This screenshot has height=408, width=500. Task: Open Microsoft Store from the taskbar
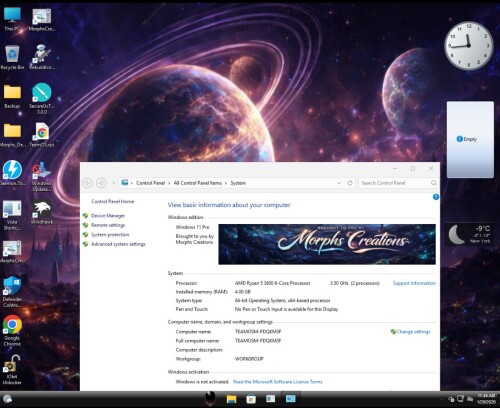pyautogui.click(x=251, y=399)
